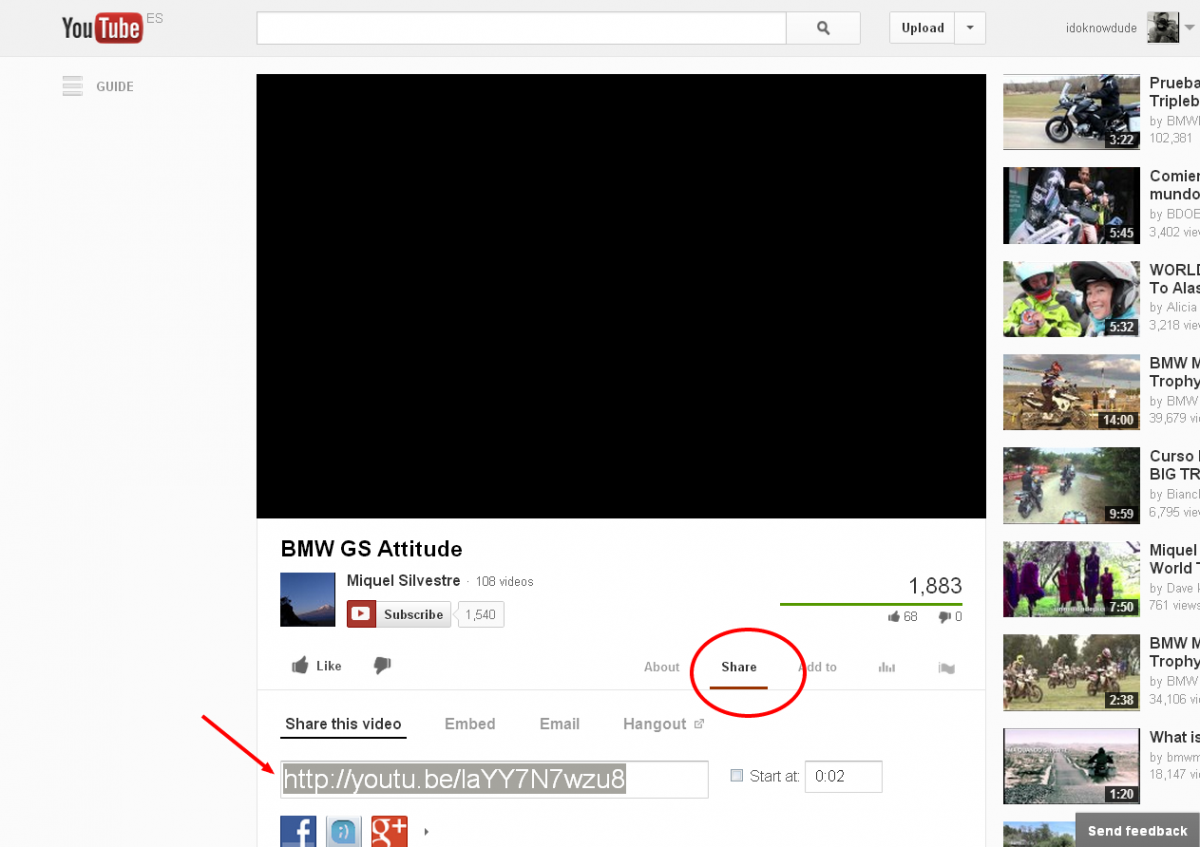1200x847 pixels.
Task: Open the account menu arrow beside avatar
Action: coord(1188,28)
